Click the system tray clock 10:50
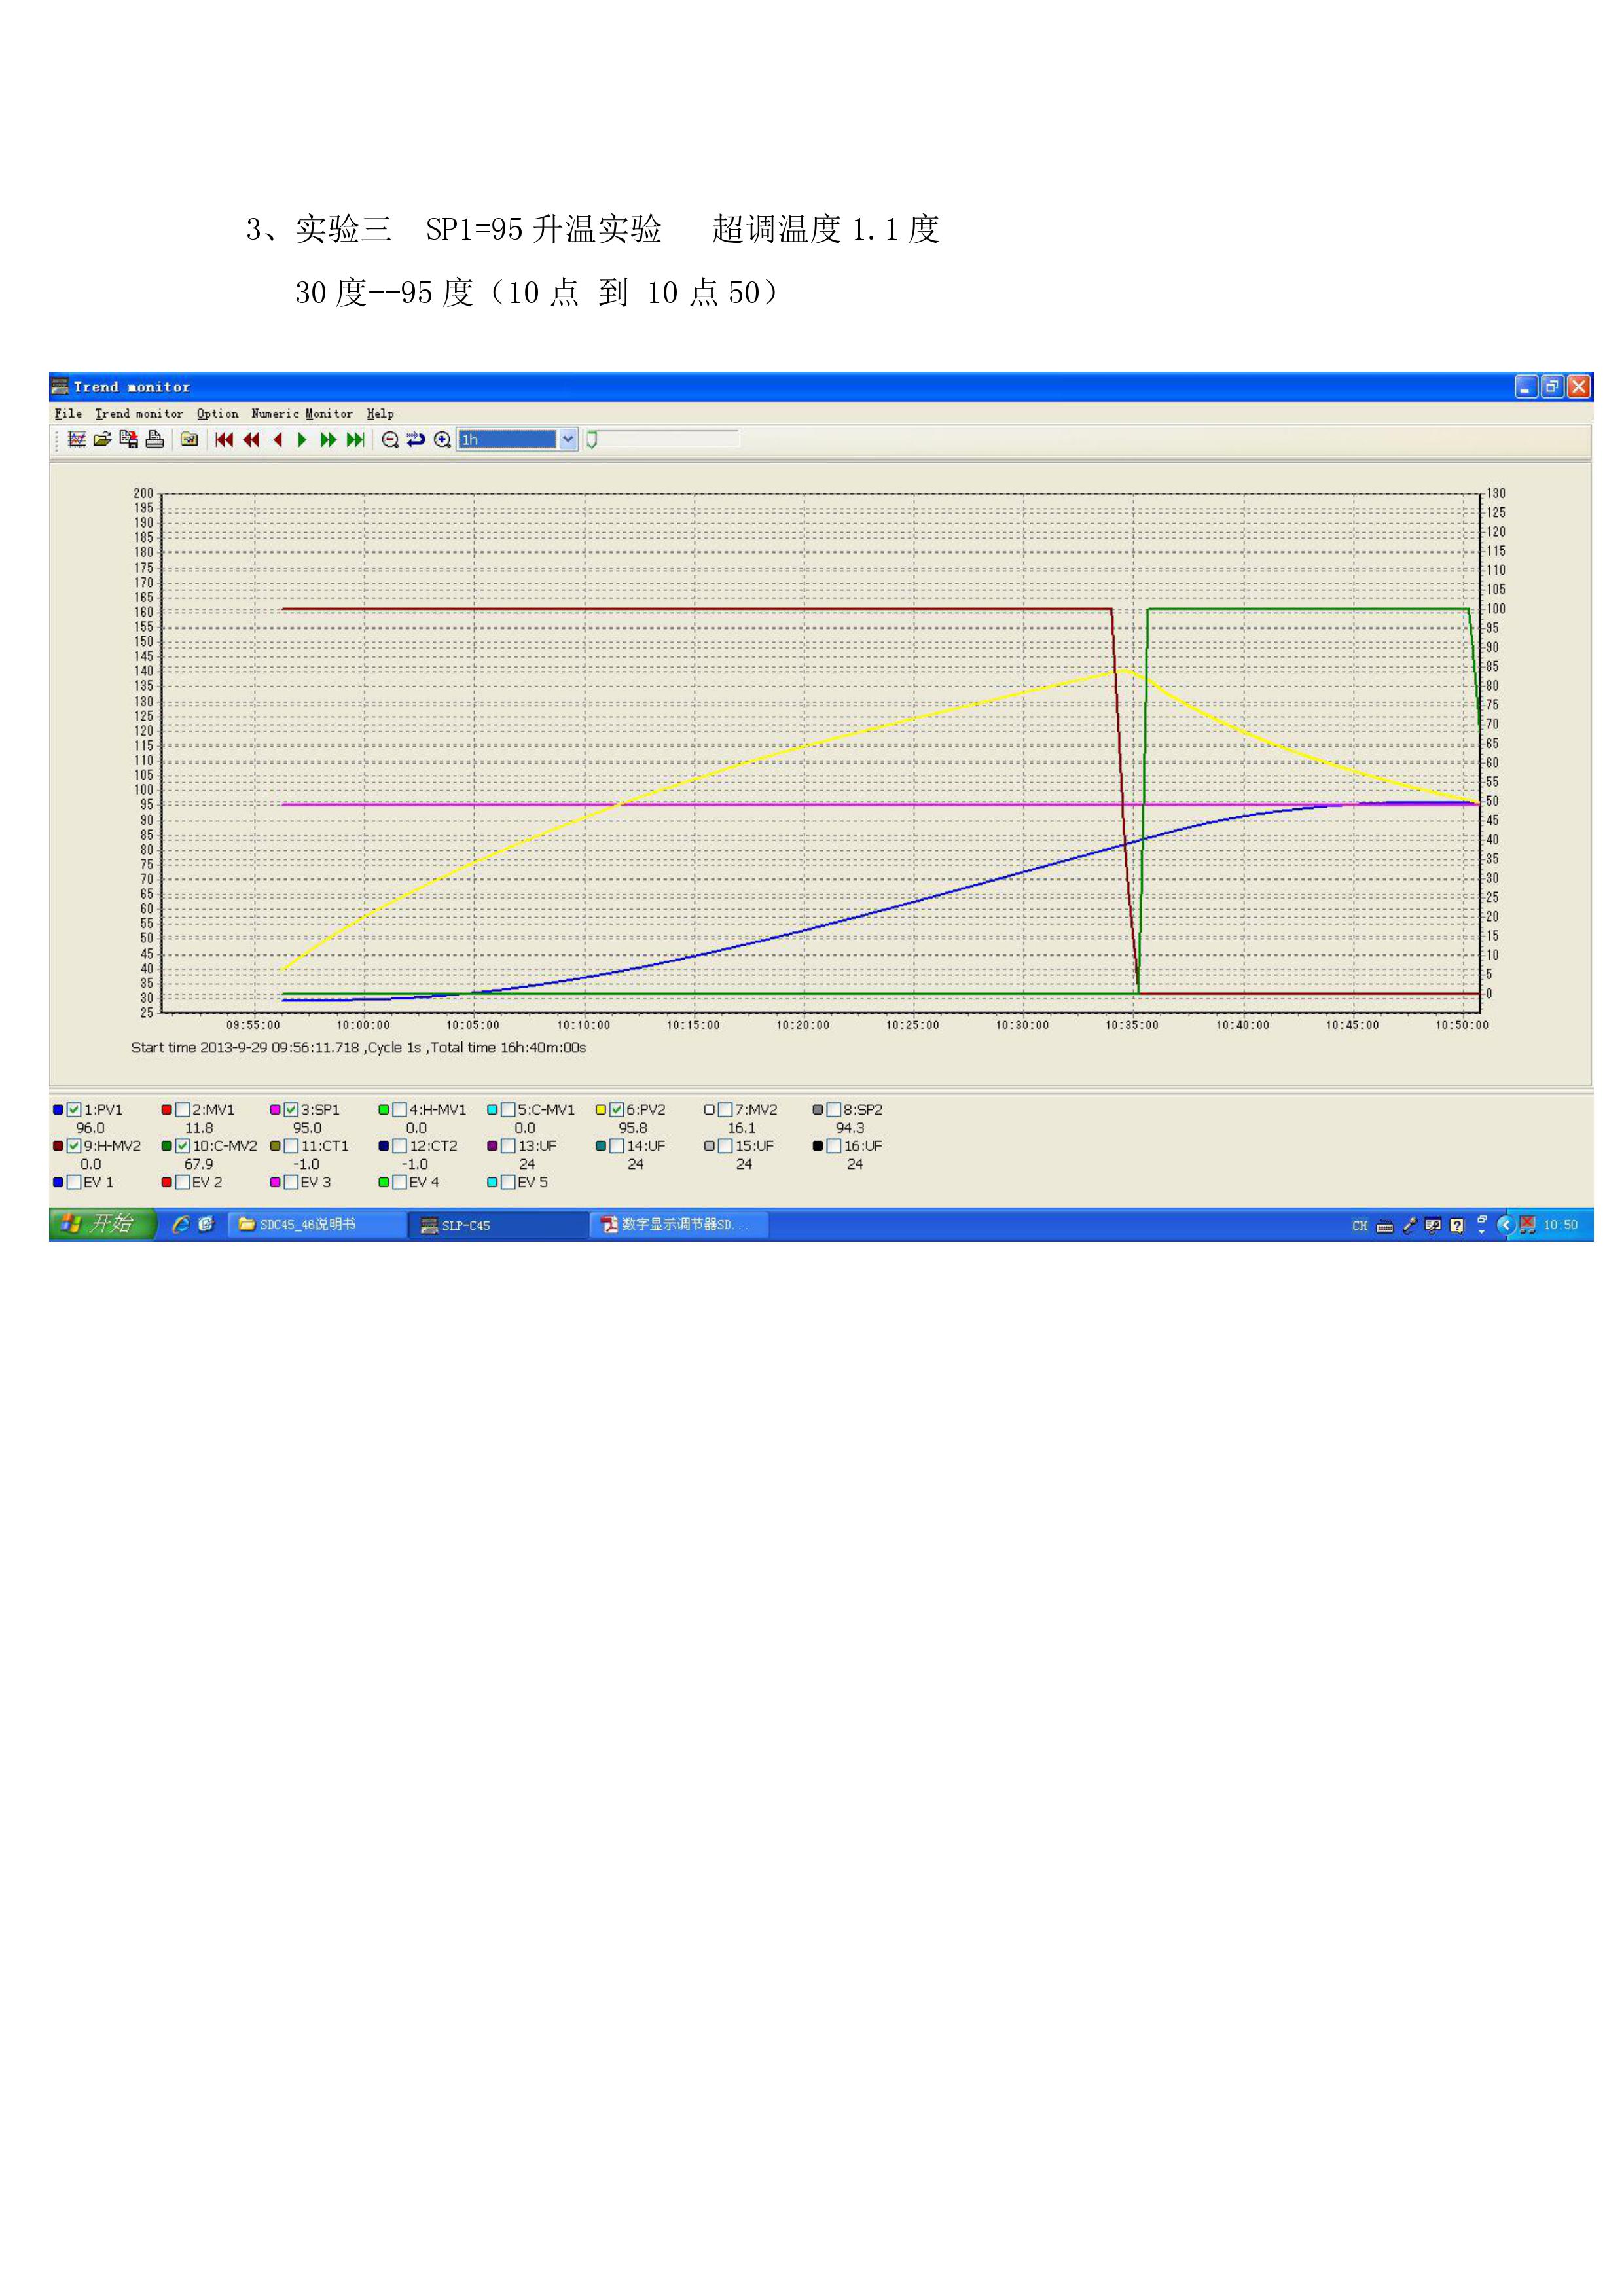This screenshot has height=2296, width=1624. (1560, 1226)
